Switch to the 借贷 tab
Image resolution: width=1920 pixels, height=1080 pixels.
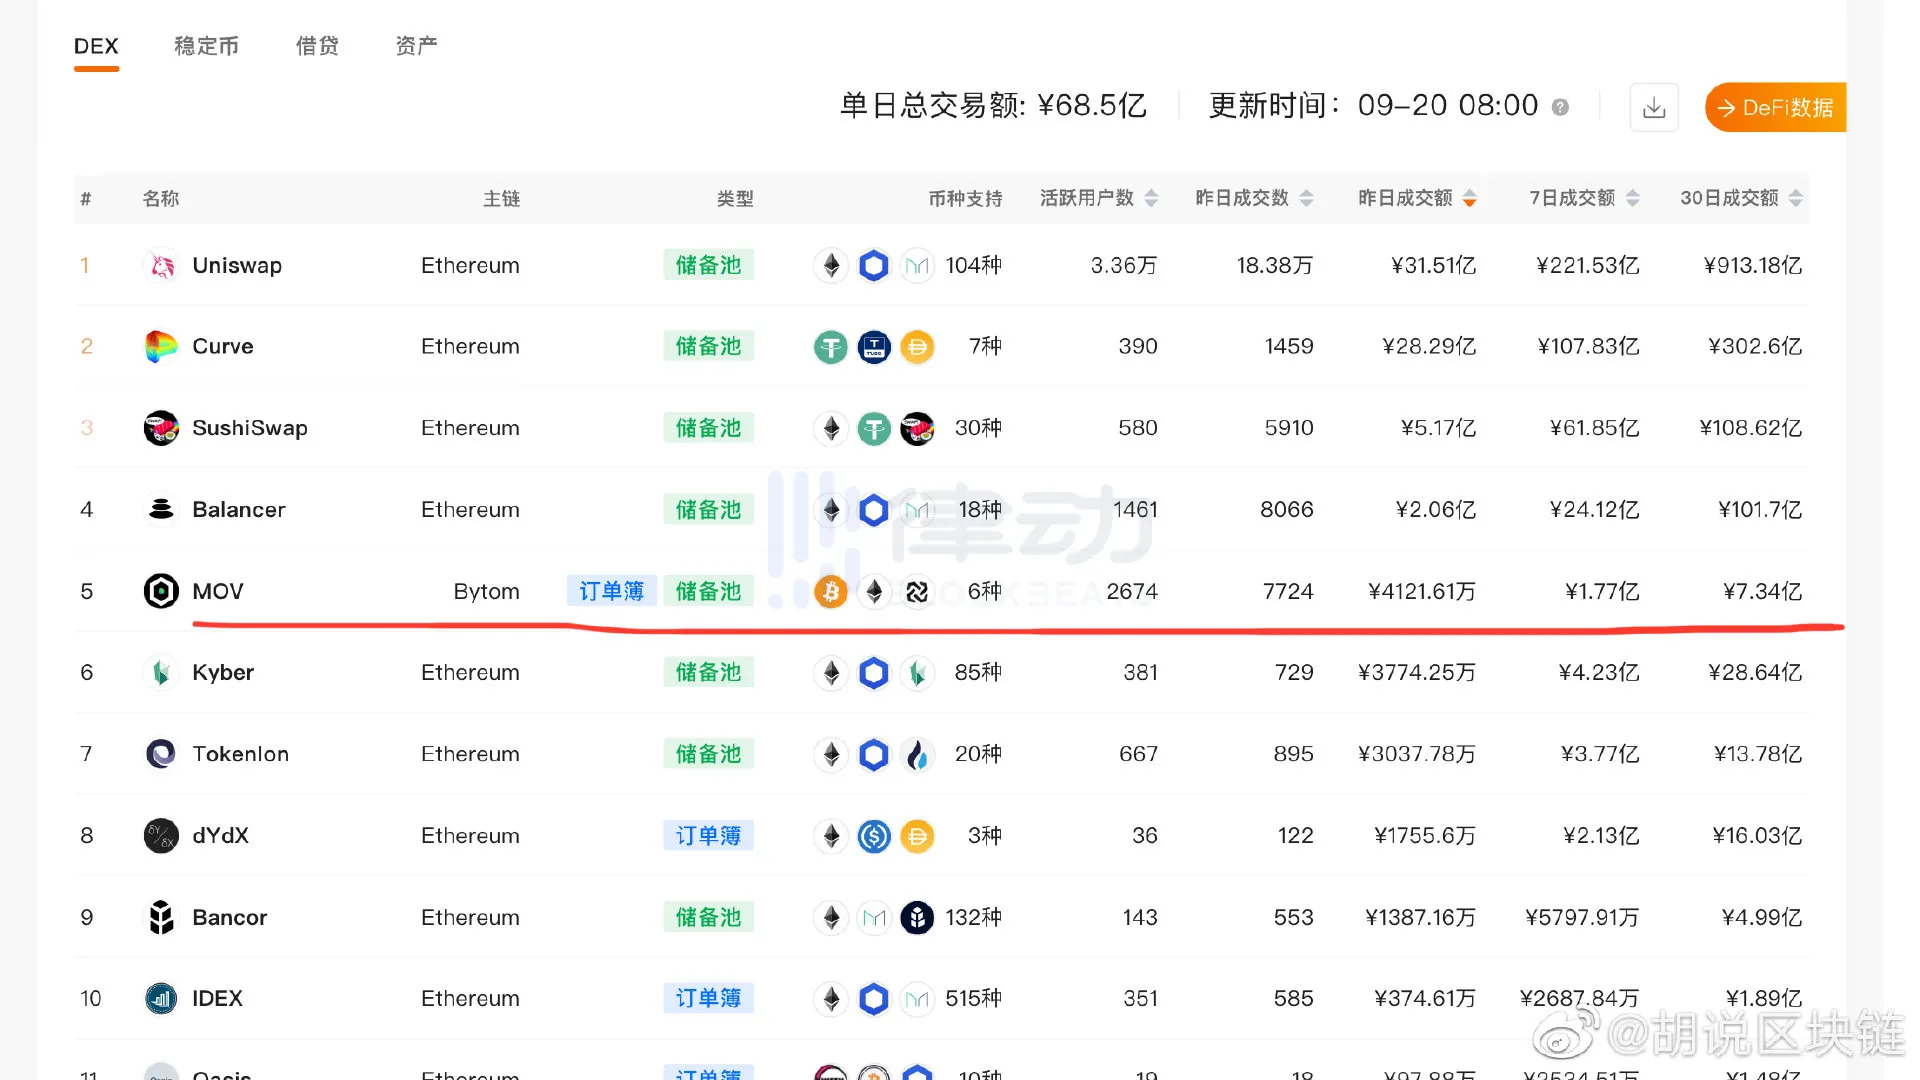[317, 46]
